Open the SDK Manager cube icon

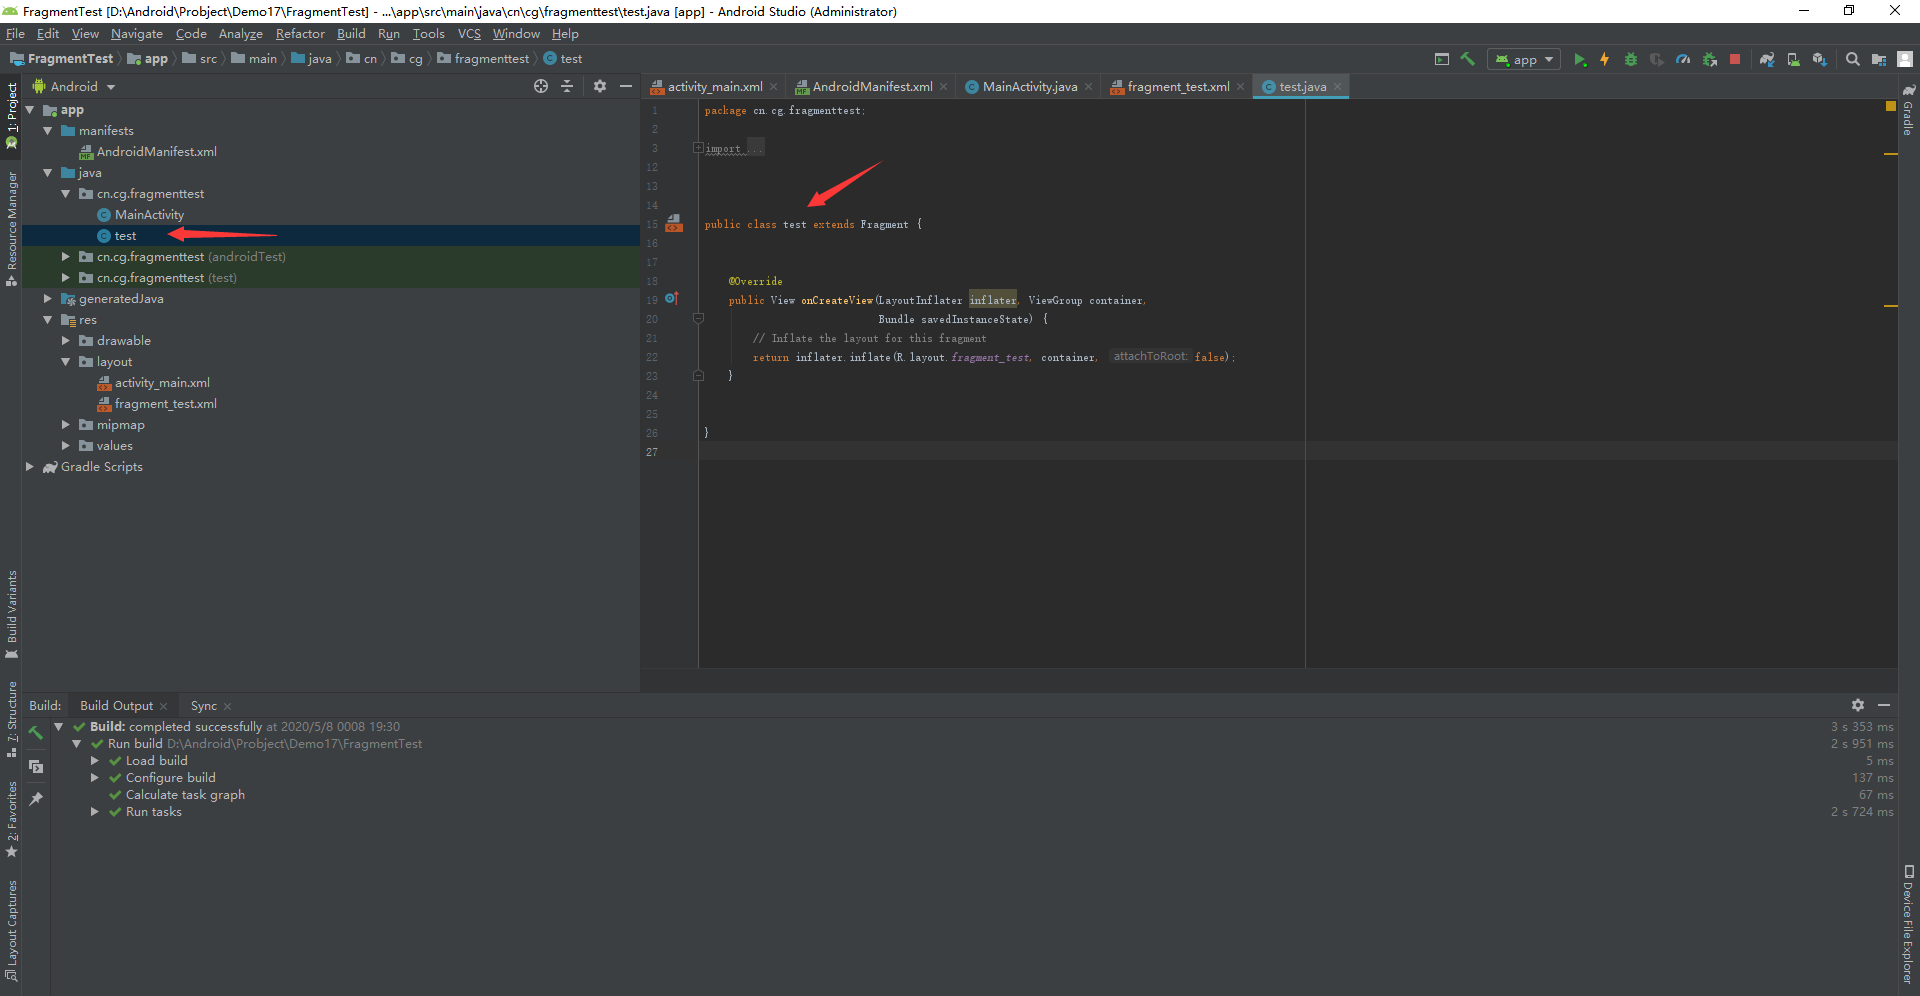coord(1819,60)
